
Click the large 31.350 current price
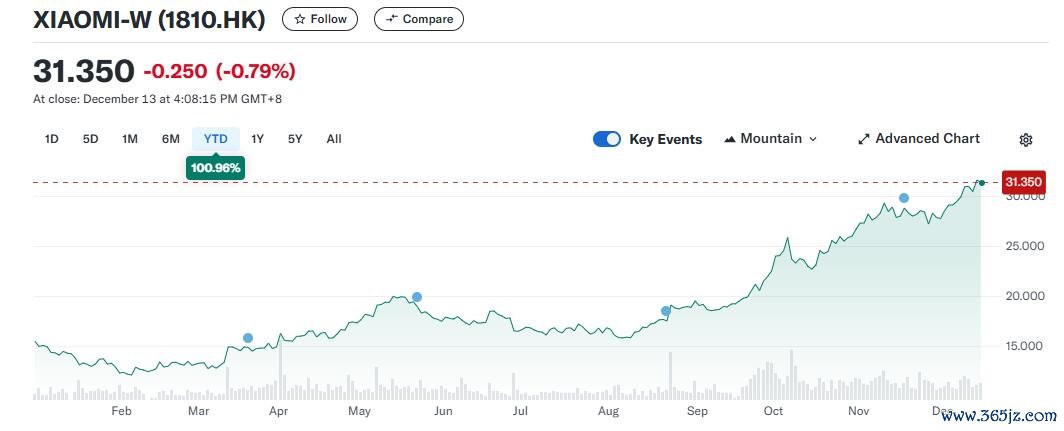point(84,71)
